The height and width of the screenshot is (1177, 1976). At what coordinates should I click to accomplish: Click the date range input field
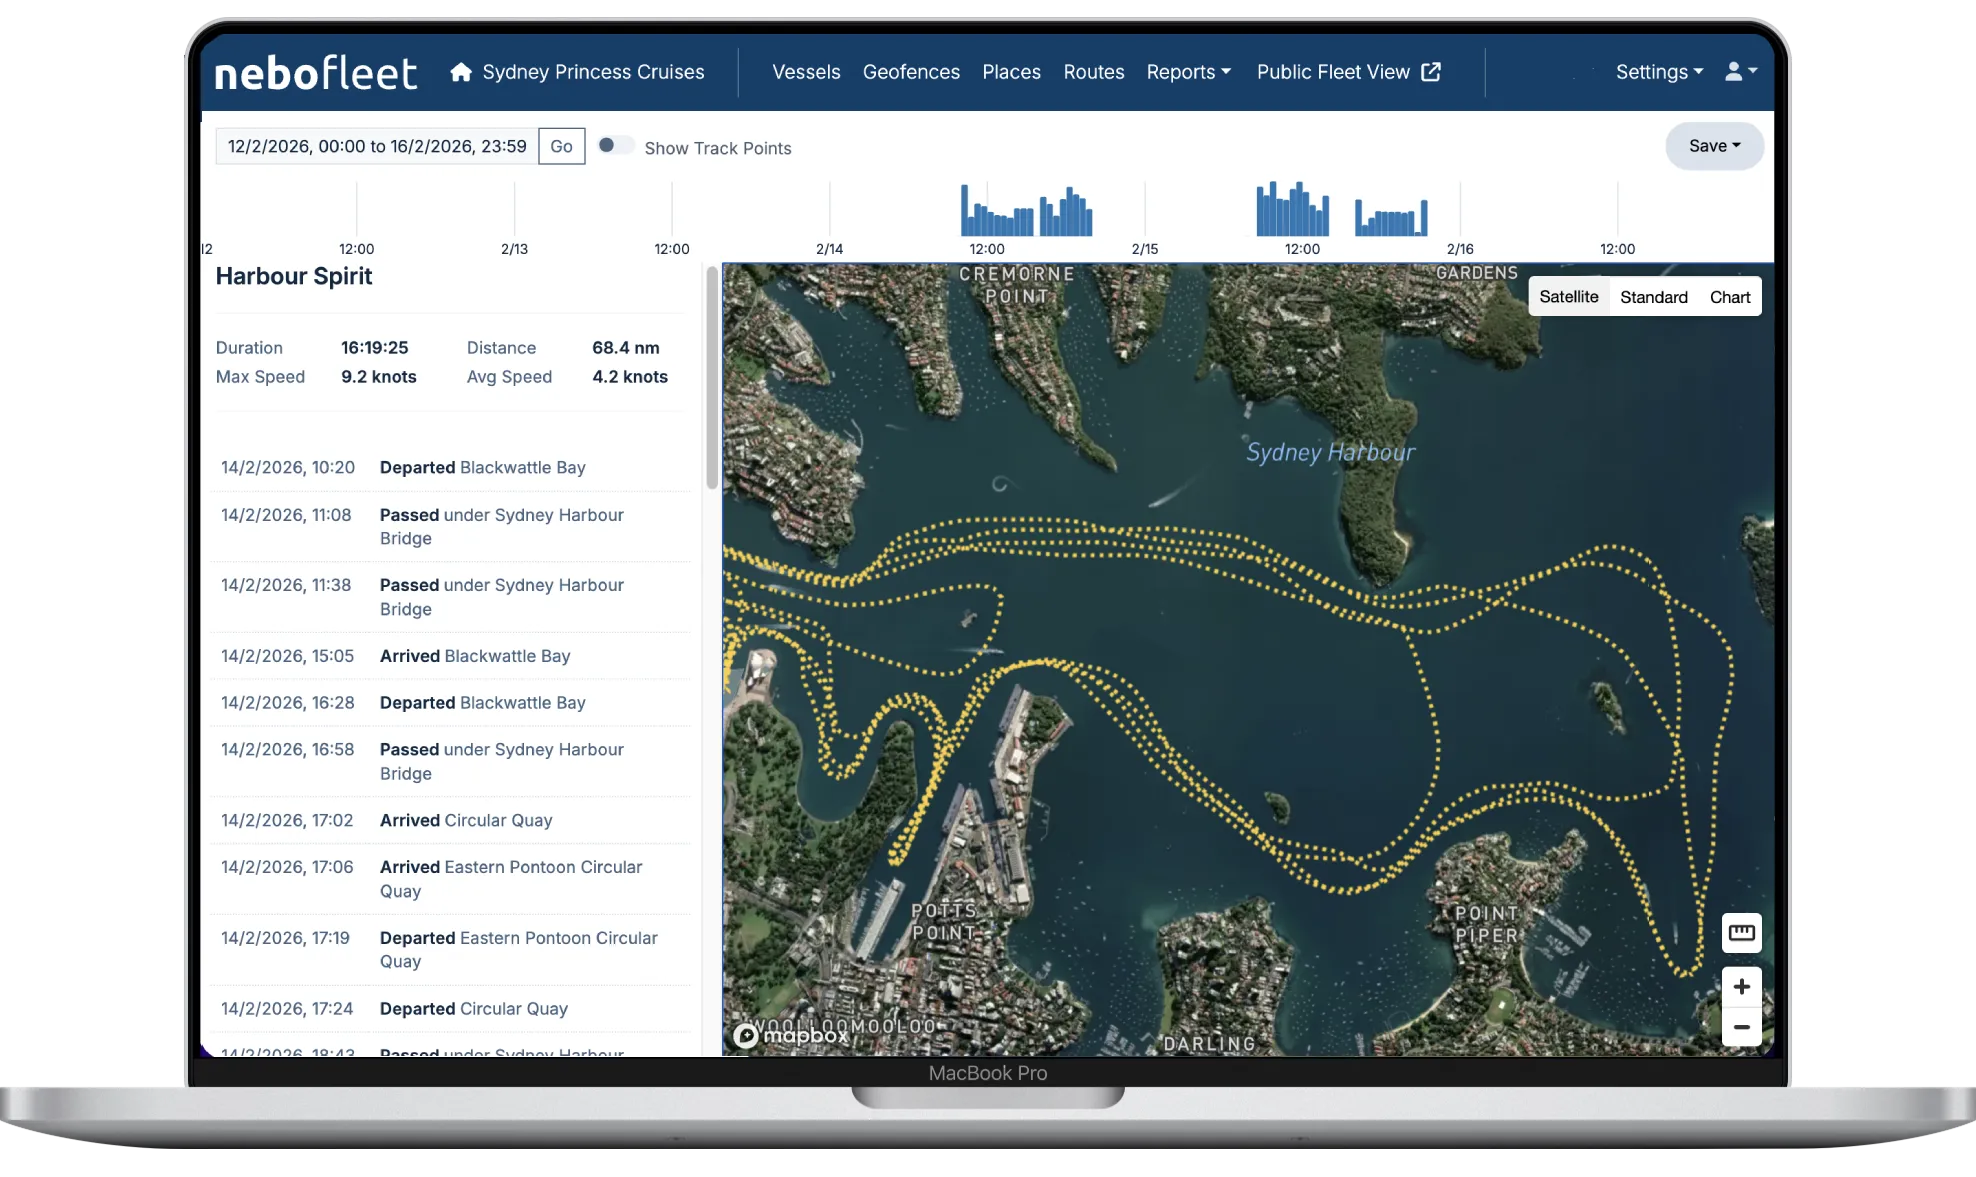pos(377,146)
